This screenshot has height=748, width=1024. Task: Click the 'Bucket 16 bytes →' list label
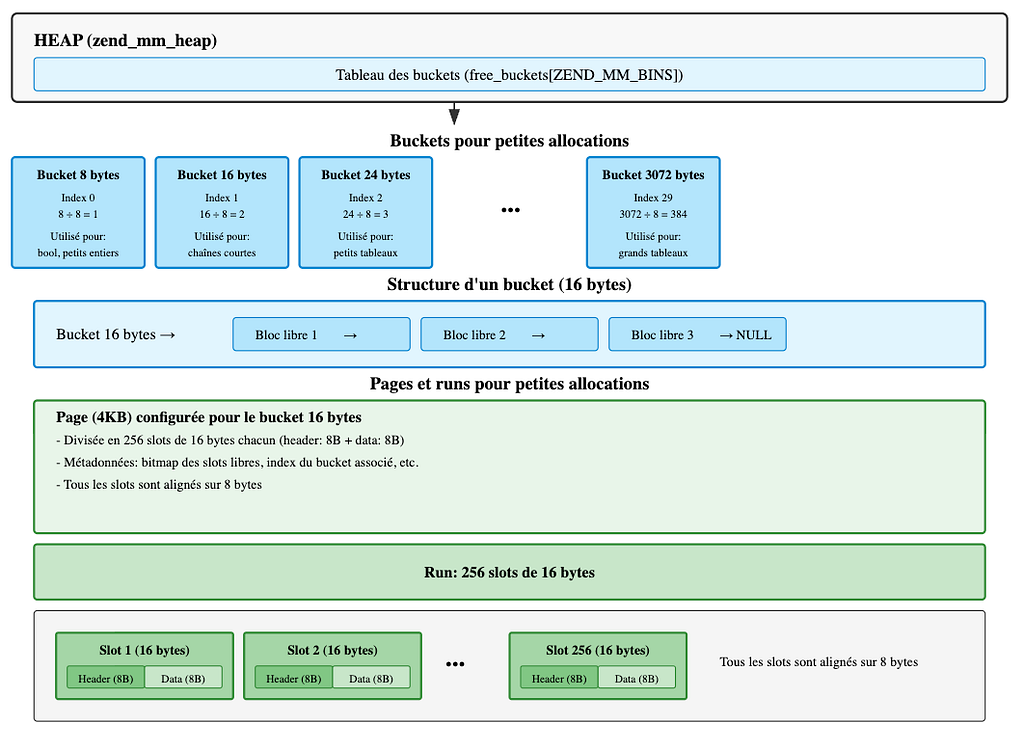pyautogui.click(x=116, y=334)
